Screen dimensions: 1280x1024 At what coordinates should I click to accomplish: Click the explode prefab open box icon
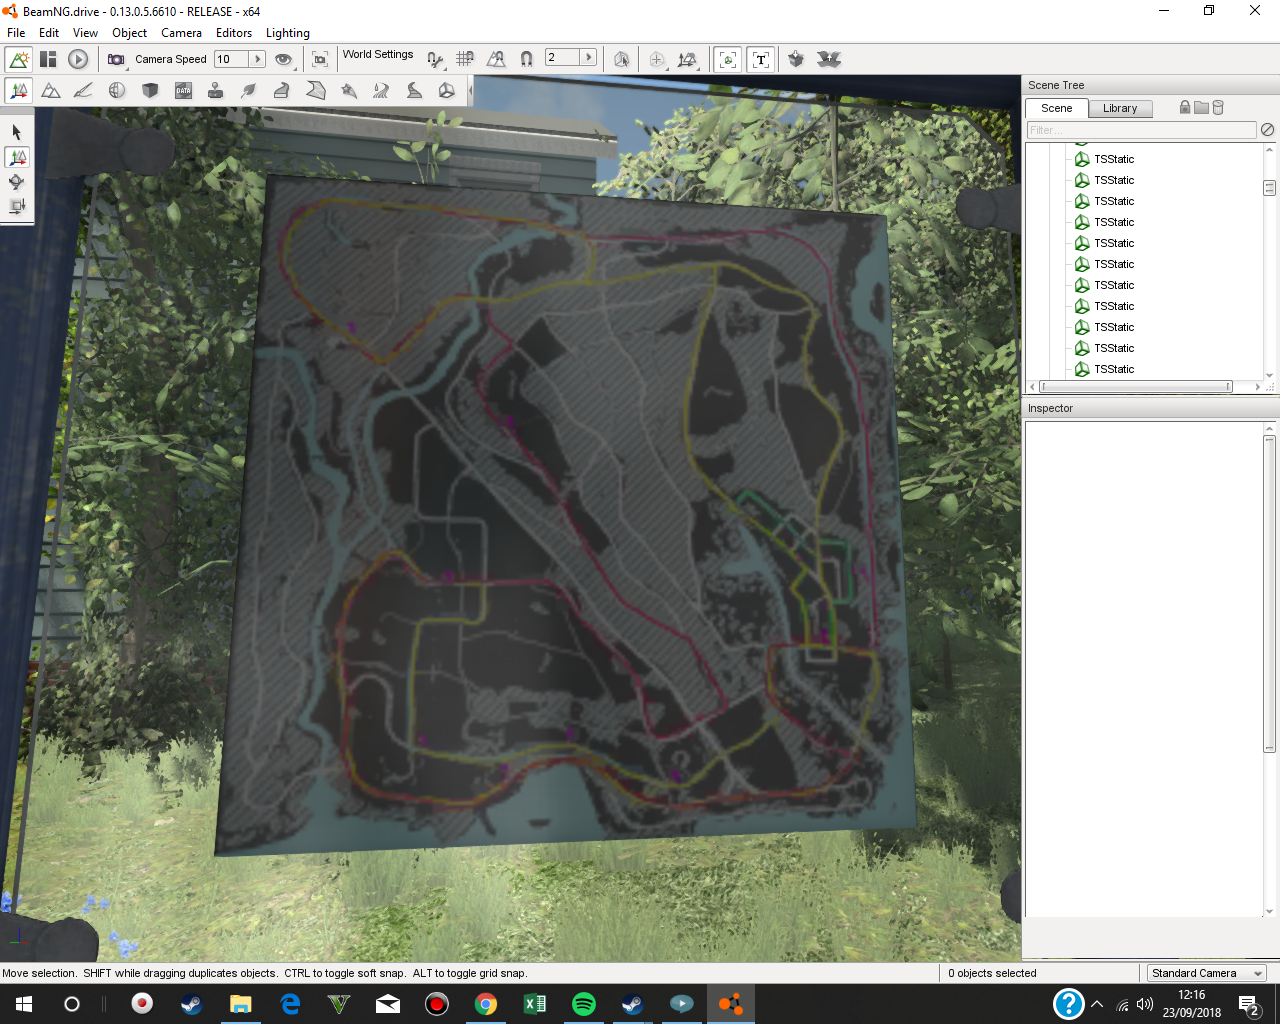(x=828, y=59)
